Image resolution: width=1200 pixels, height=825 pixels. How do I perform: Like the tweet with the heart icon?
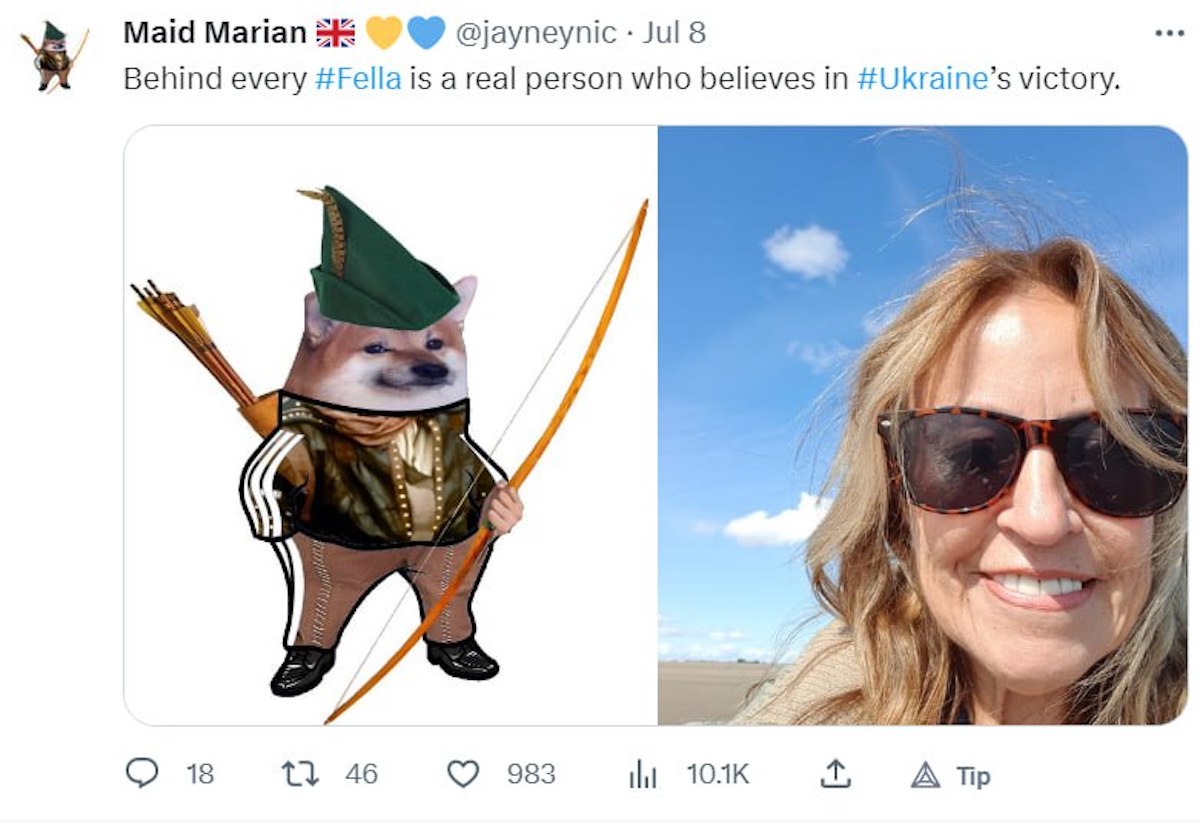463,774
